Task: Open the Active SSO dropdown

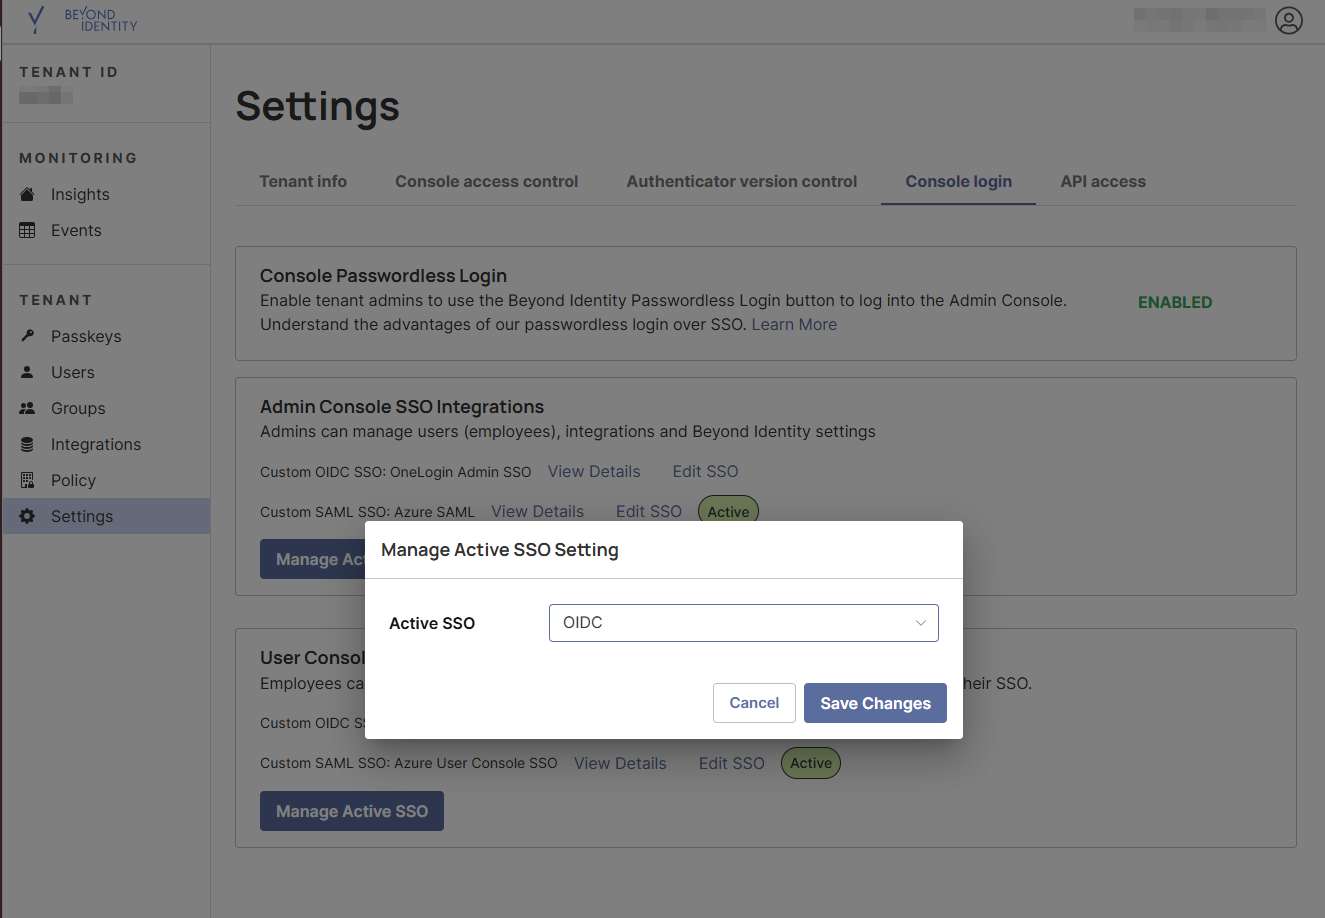Action: (743, 622)
